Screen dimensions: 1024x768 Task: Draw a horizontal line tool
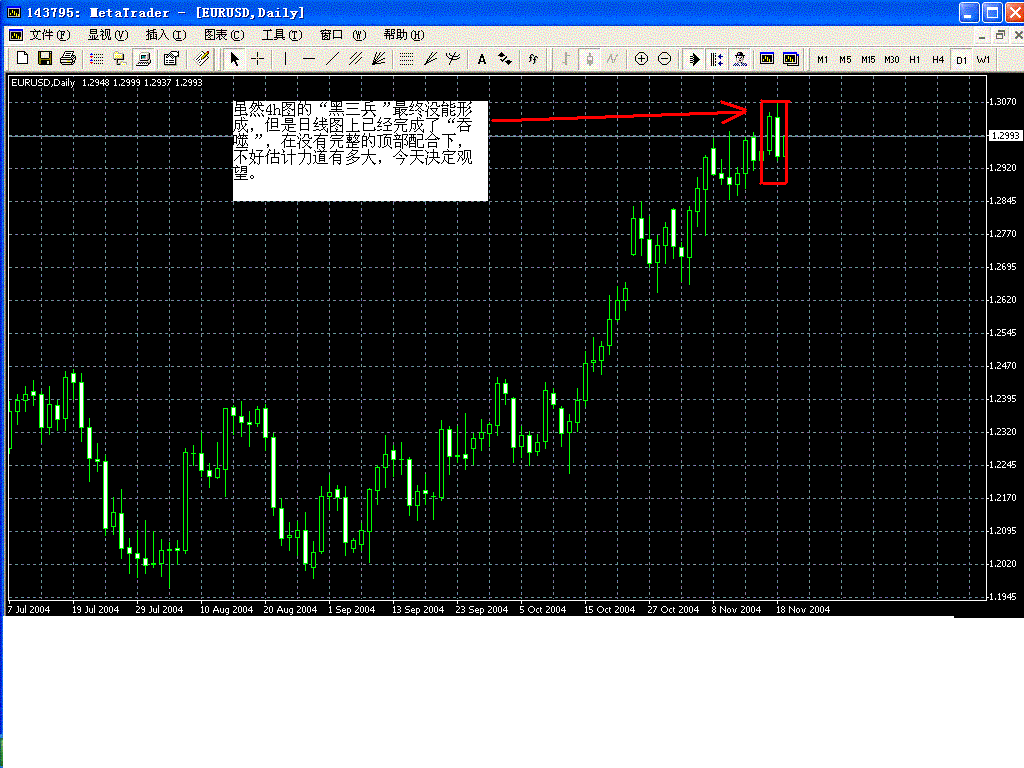pos(309,59)
